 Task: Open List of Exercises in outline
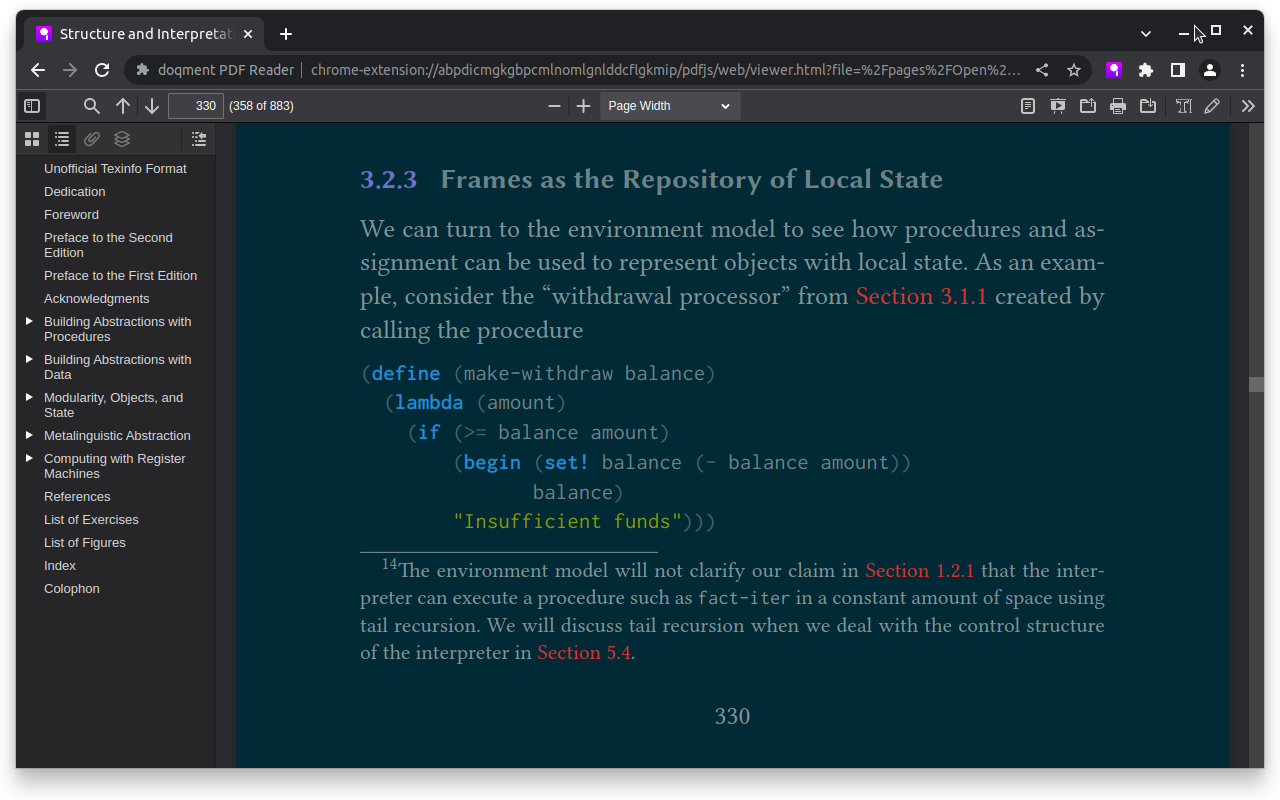click(x=91, y=520)
